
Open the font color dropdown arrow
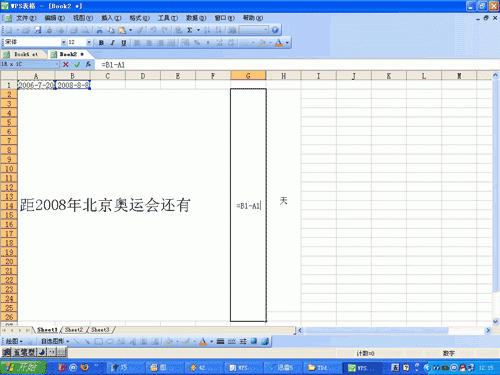(287, 43)
